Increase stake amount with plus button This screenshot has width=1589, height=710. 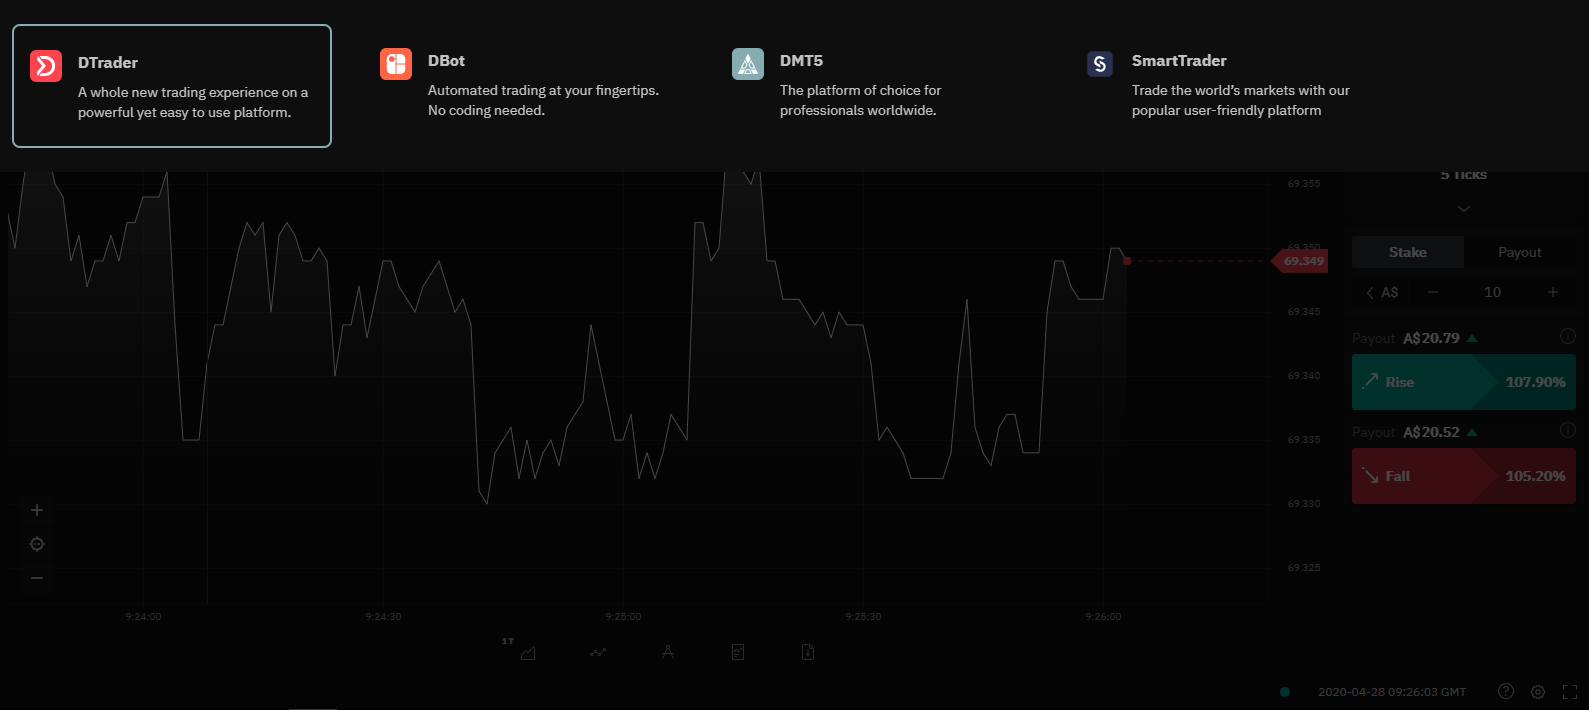(1552, 292)
